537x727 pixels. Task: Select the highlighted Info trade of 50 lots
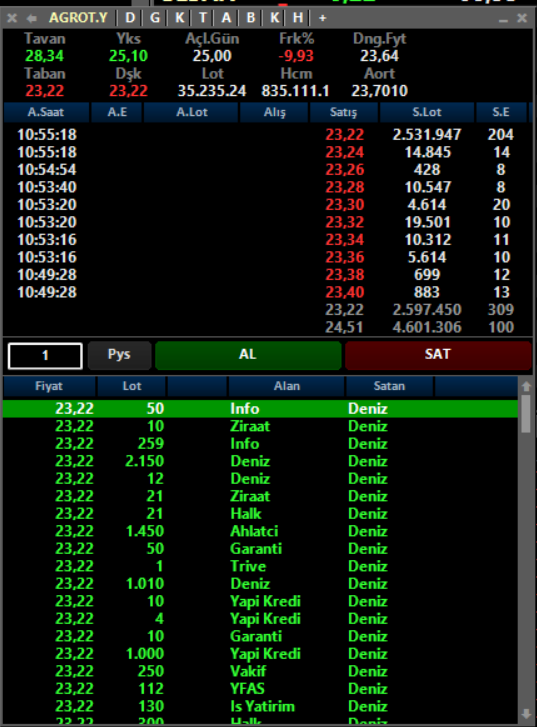pos(260,408)
